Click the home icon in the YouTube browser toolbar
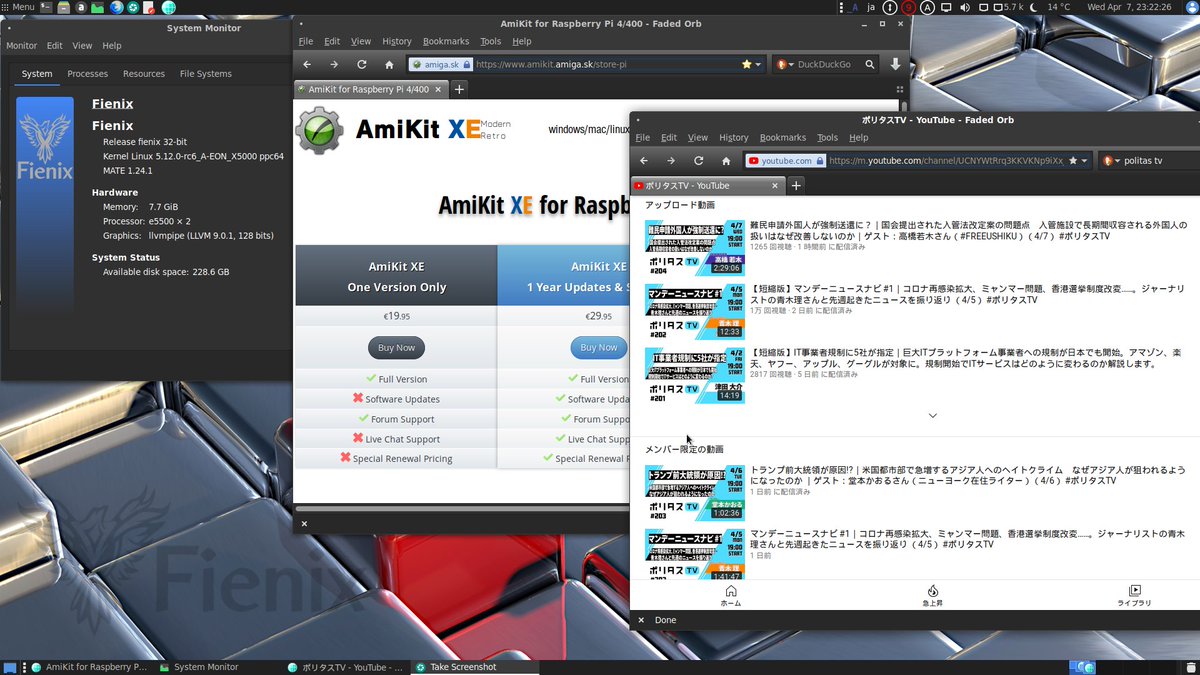 tap(726, 160)
